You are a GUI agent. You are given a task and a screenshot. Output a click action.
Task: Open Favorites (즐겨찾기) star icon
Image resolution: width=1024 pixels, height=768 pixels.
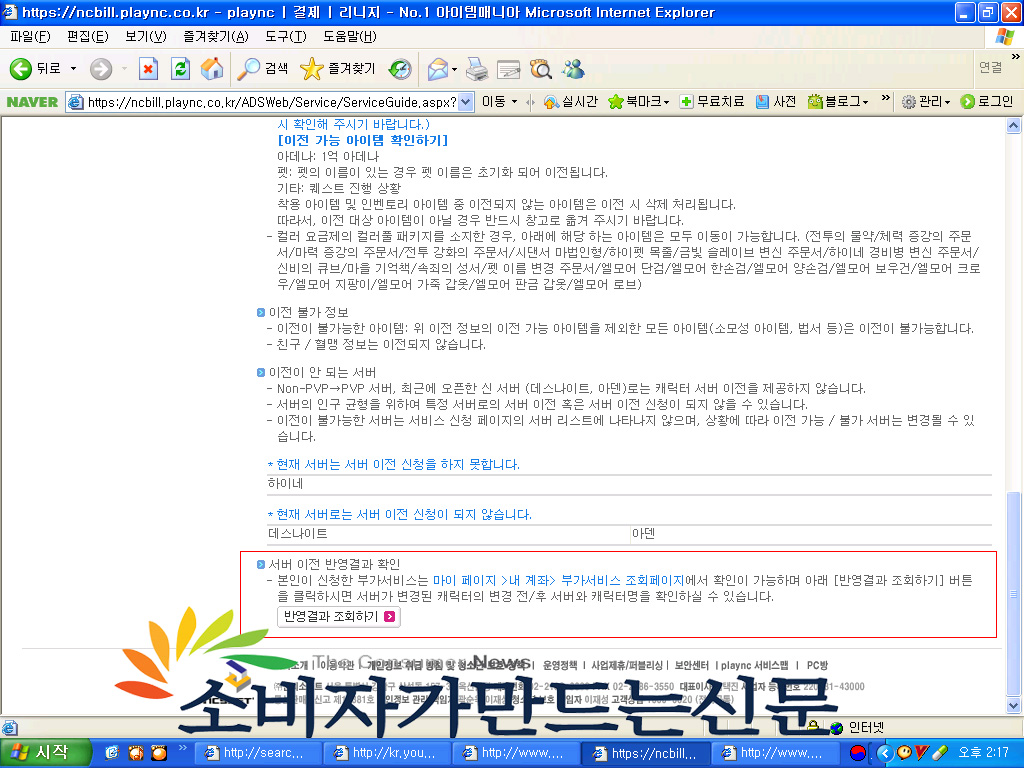(312, 68)
